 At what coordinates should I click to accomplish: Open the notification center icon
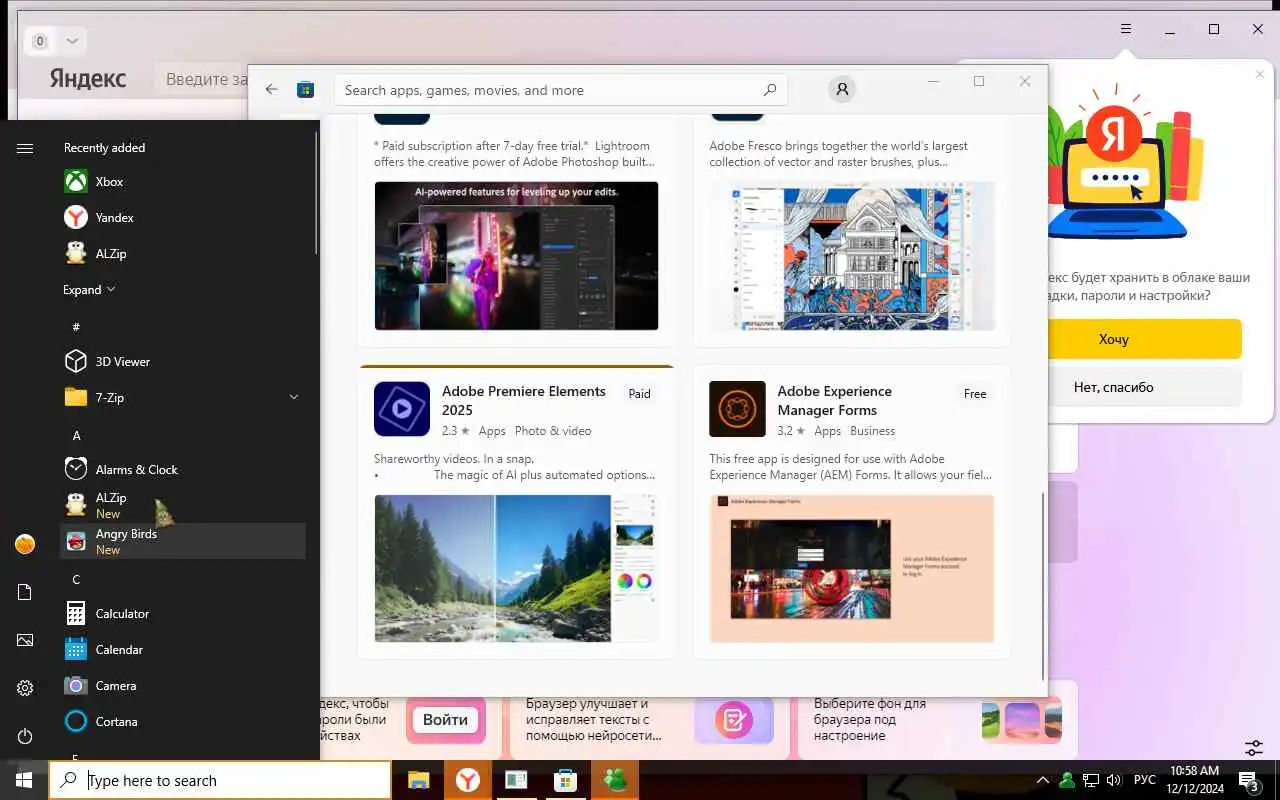point(1249,780)
